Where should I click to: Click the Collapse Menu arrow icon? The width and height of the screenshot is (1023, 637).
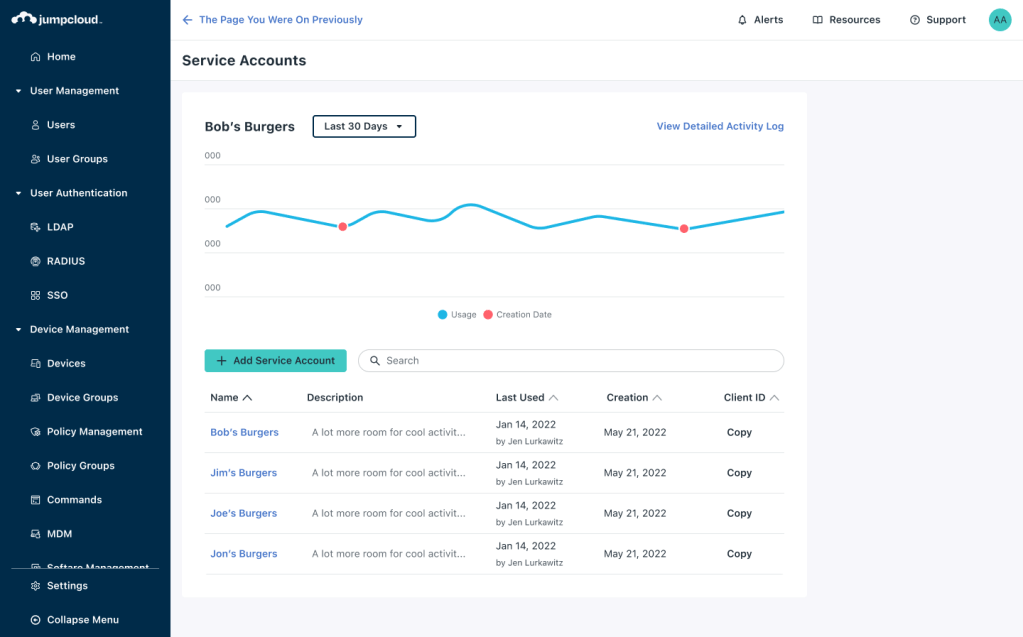tap(36, 620)
